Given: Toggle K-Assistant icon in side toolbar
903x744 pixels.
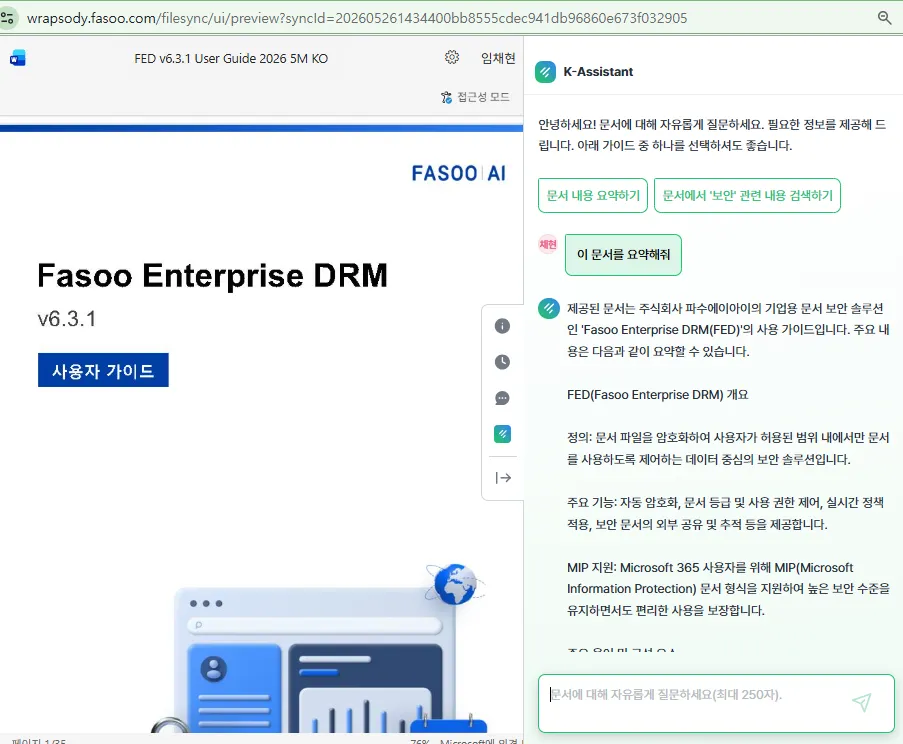Looking at the screenshot, I should point(502,434).
